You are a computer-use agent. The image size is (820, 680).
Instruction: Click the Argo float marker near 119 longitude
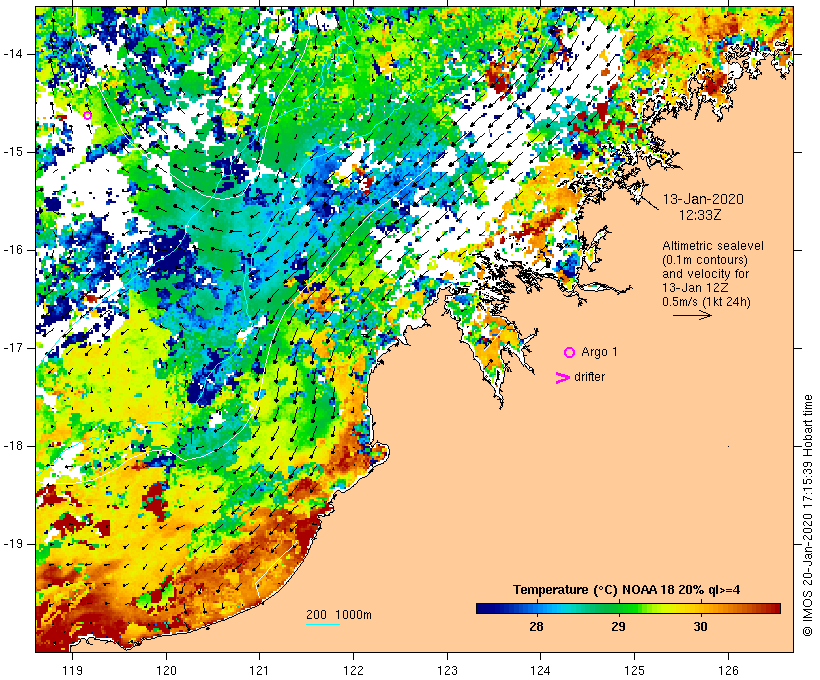(87, 116)
